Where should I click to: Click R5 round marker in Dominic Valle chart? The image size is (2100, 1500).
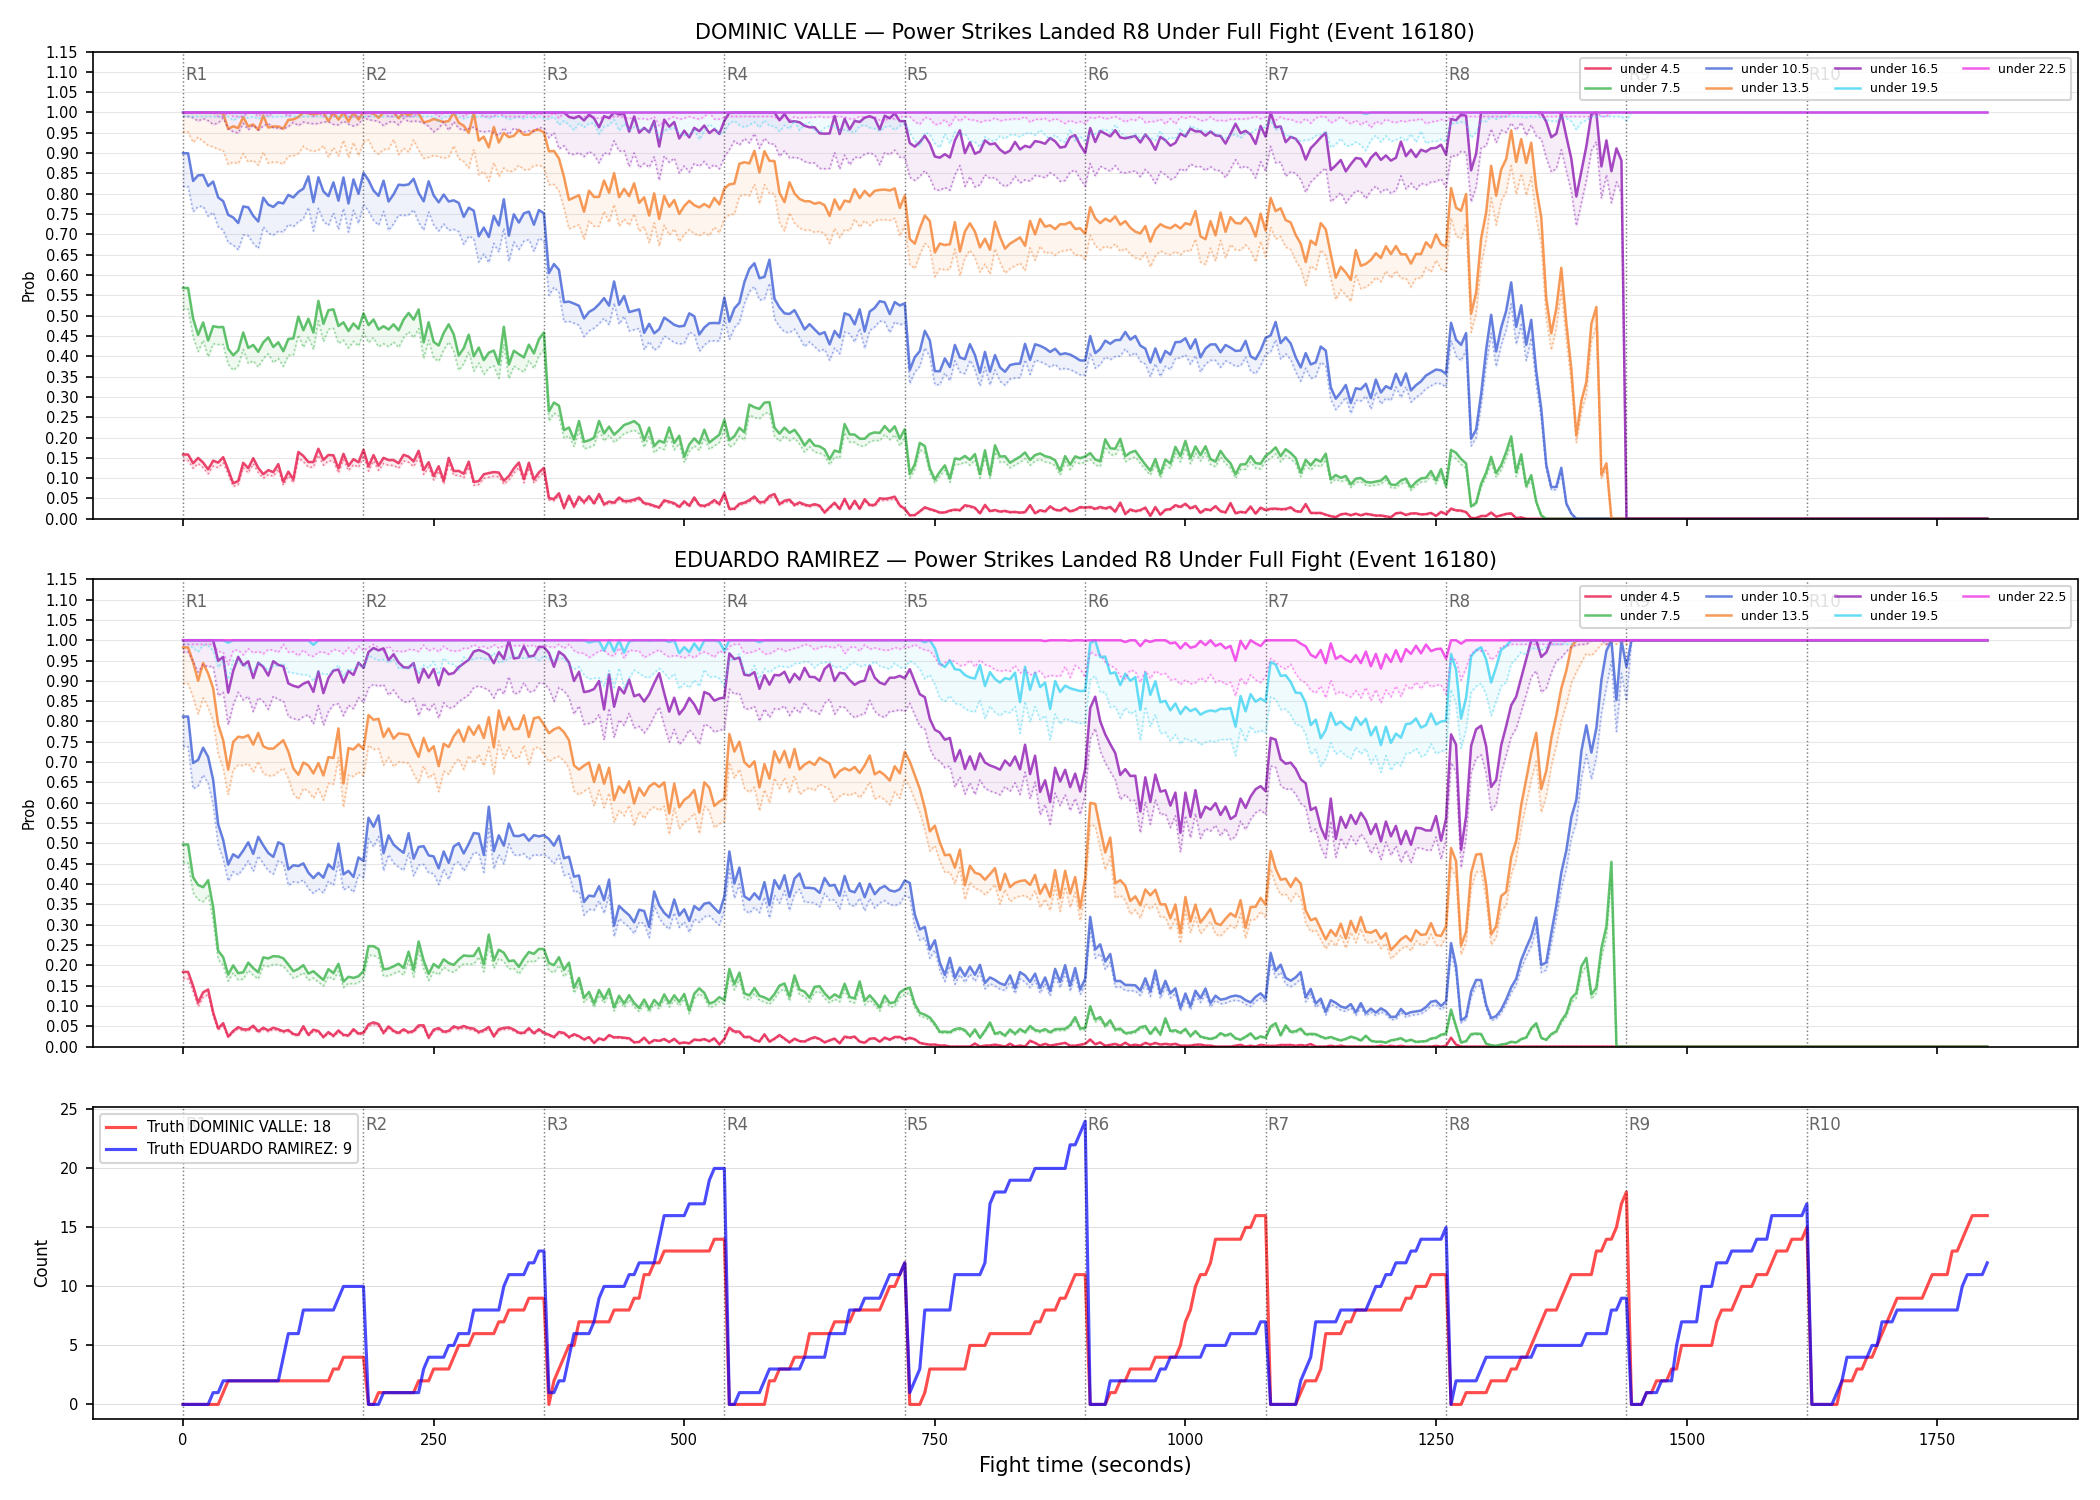(917, 74)
